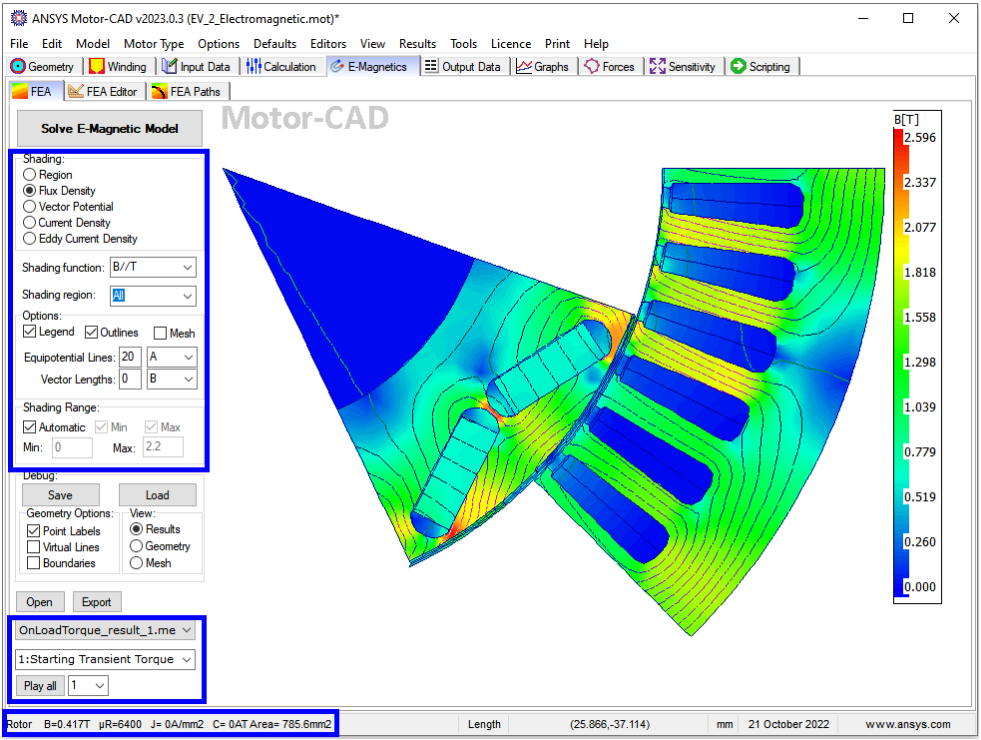This screenshot has width=981, height=740.
Task: Toggle Point Labels checkbox
Action: (34, 531)
